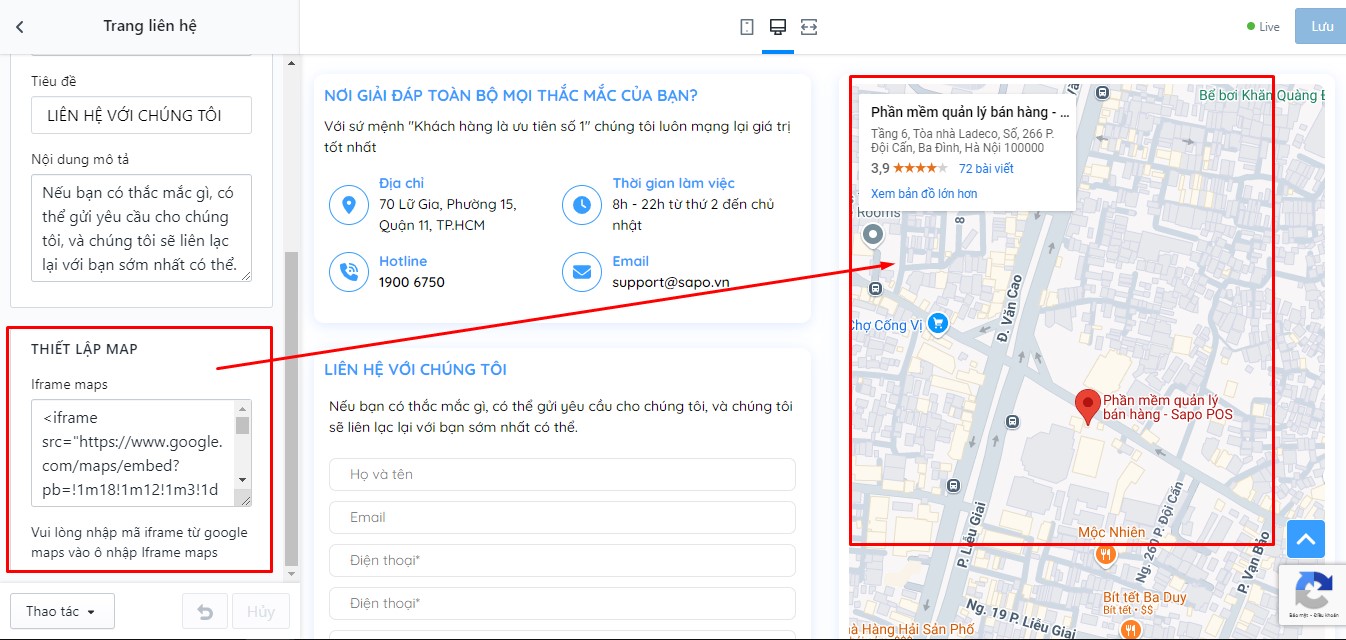Viewport: 1346px width, 640px height.
Task: Click the red Sapo POS map pin
Action: (1086, 408)
